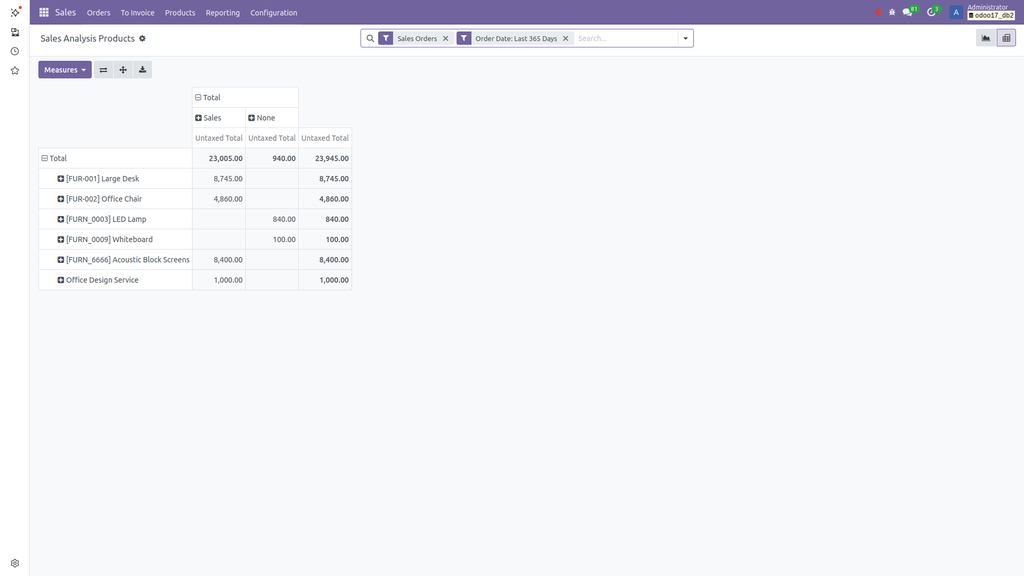Click the Administrator user avatar
The image size is (1024, 576).
coord(956,13)
